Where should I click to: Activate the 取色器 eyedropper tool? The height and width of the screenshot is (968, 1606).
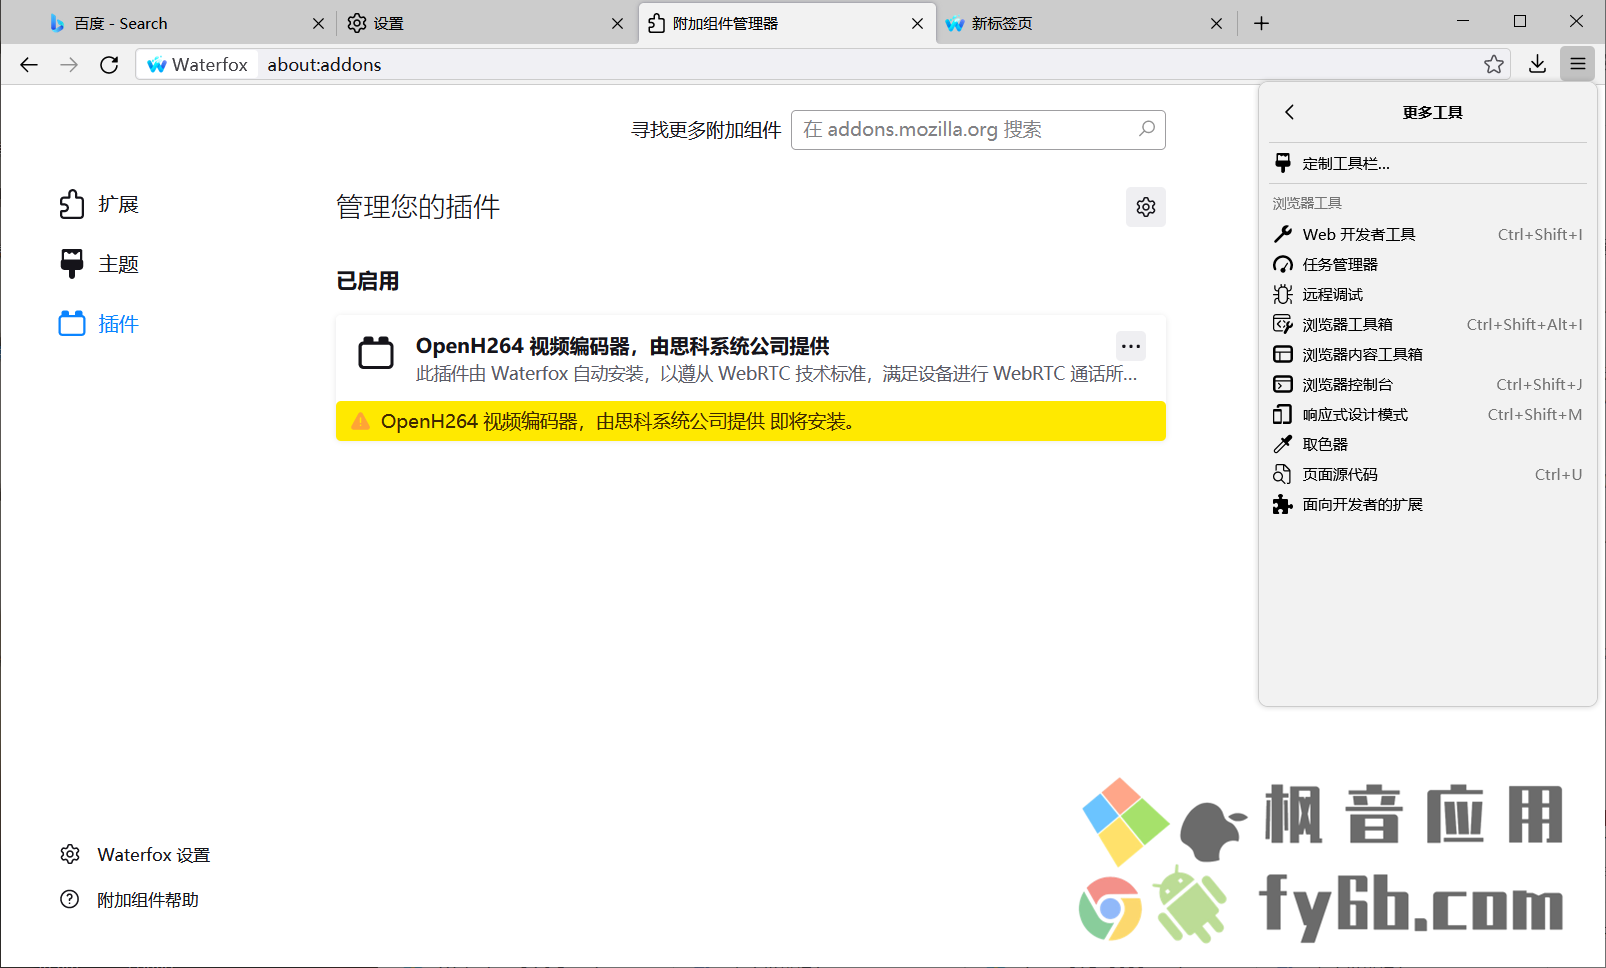[x=1428, y=444]
